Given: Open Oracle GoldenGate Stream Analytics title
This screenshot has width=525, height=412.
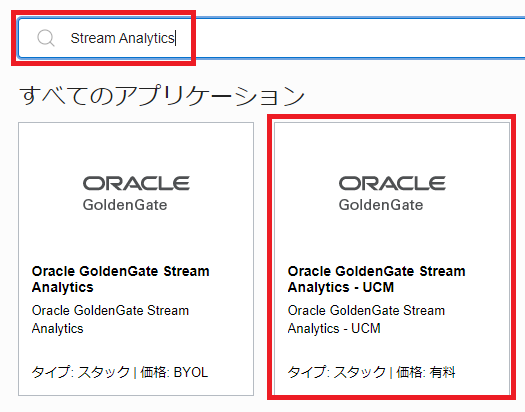Looking at the screenshot, I should tap(121, 279).
